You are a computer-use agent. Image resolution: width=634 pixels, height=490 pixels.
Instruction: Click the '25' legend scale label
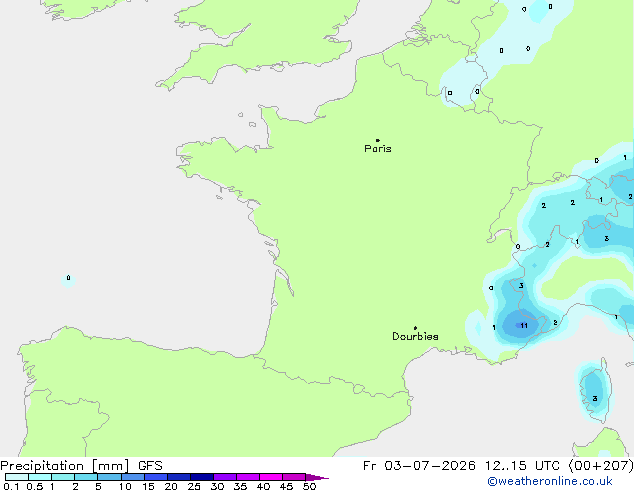point(194,486)
